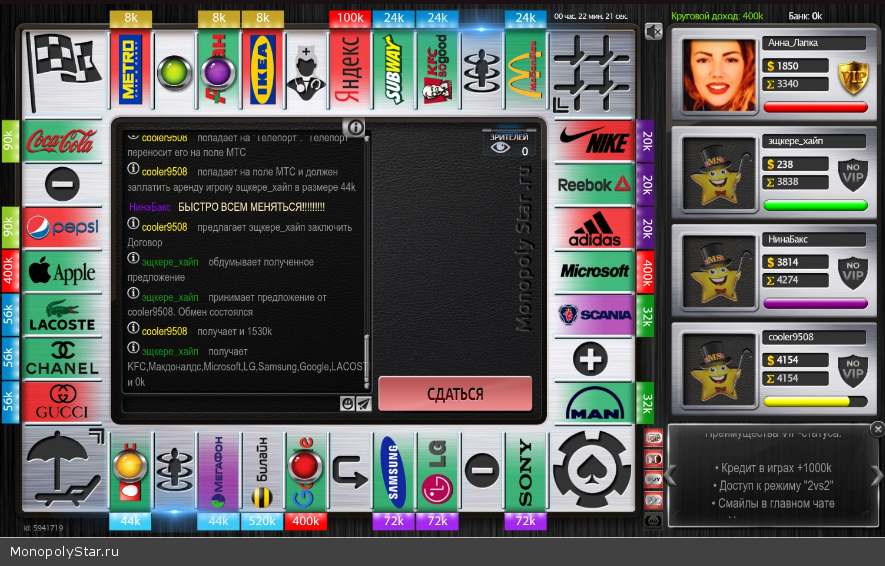Select the Reebok property cell

click(594, 184)
